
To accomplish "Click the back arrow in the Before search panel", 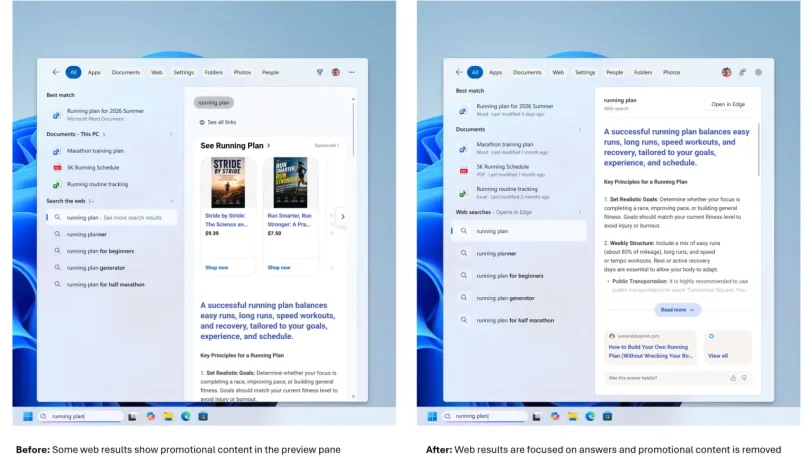I will click(x=55, y=72).
